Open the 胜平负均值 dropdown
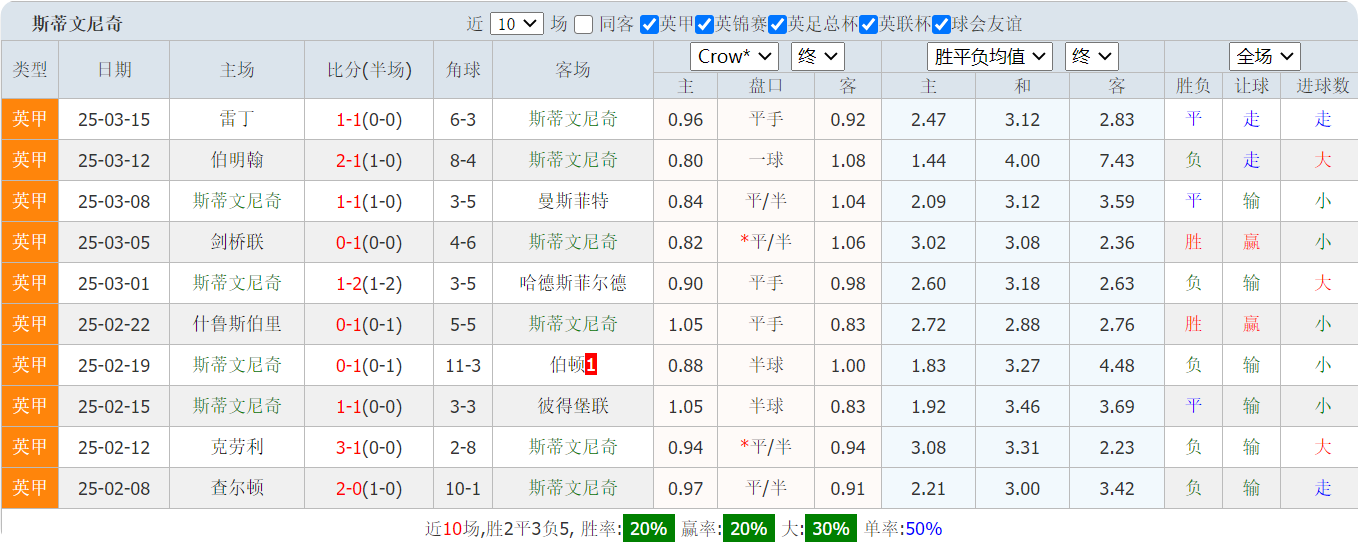Screen dimensions: 1358x544 [x=989, y=57]
